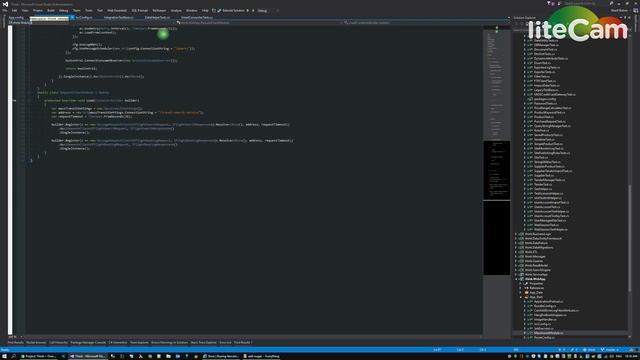Image resolution: width=640 pixels, height=360 pixels.
Task: Select the SearchEngine project
Action: coord(538,270)
